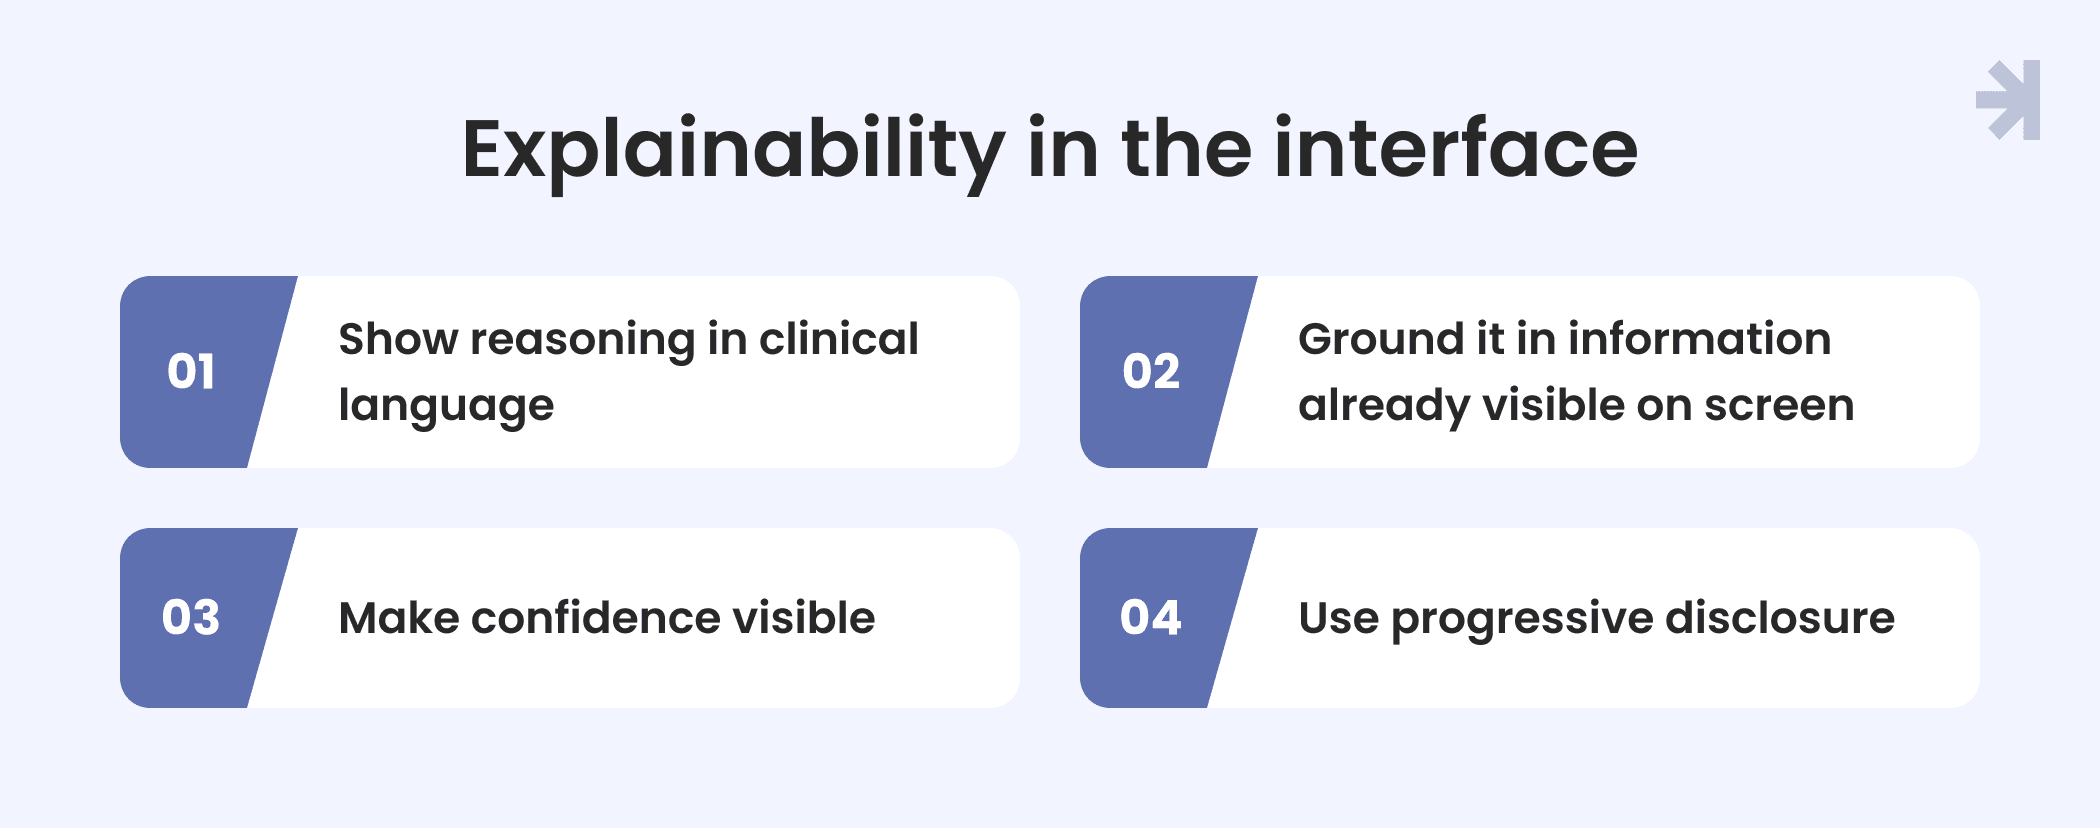Click 'already visible on screen' text line
Screen dimensions: 2100x828
pyautogui.click(x=1576, y=406)
